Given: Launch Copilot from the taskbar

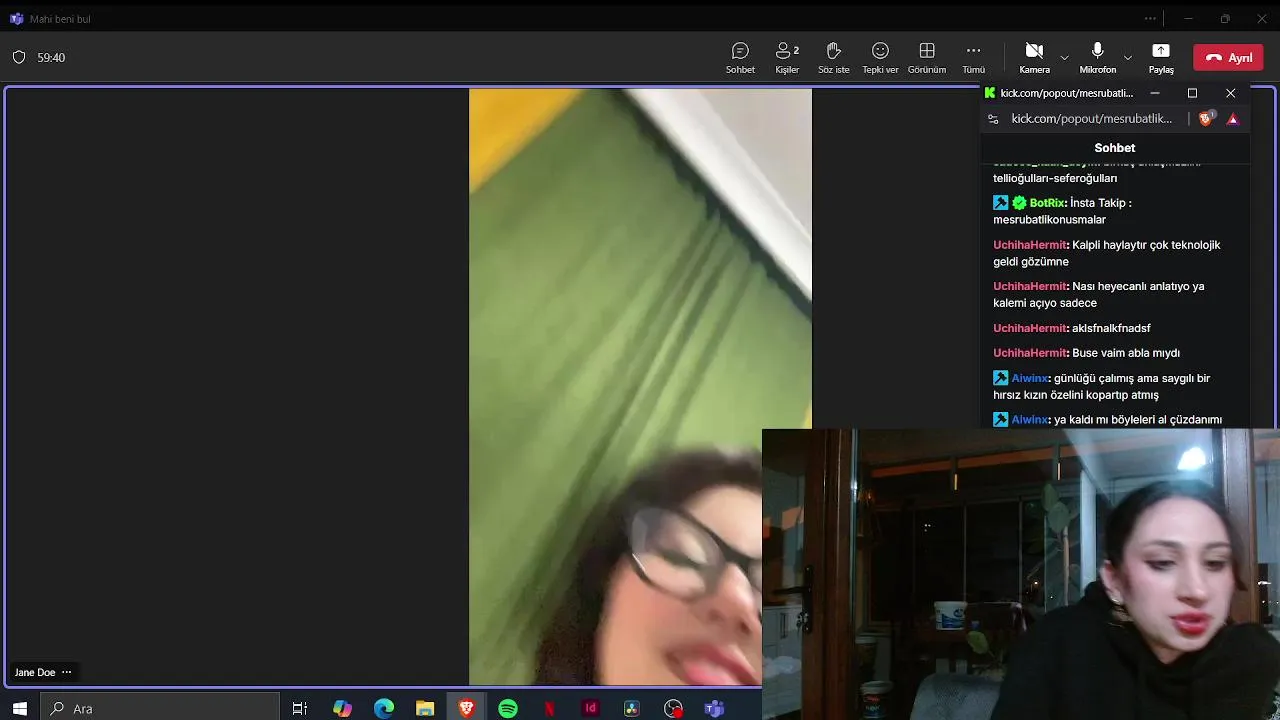Looking at the screenshot, I should tap(342, 708).
